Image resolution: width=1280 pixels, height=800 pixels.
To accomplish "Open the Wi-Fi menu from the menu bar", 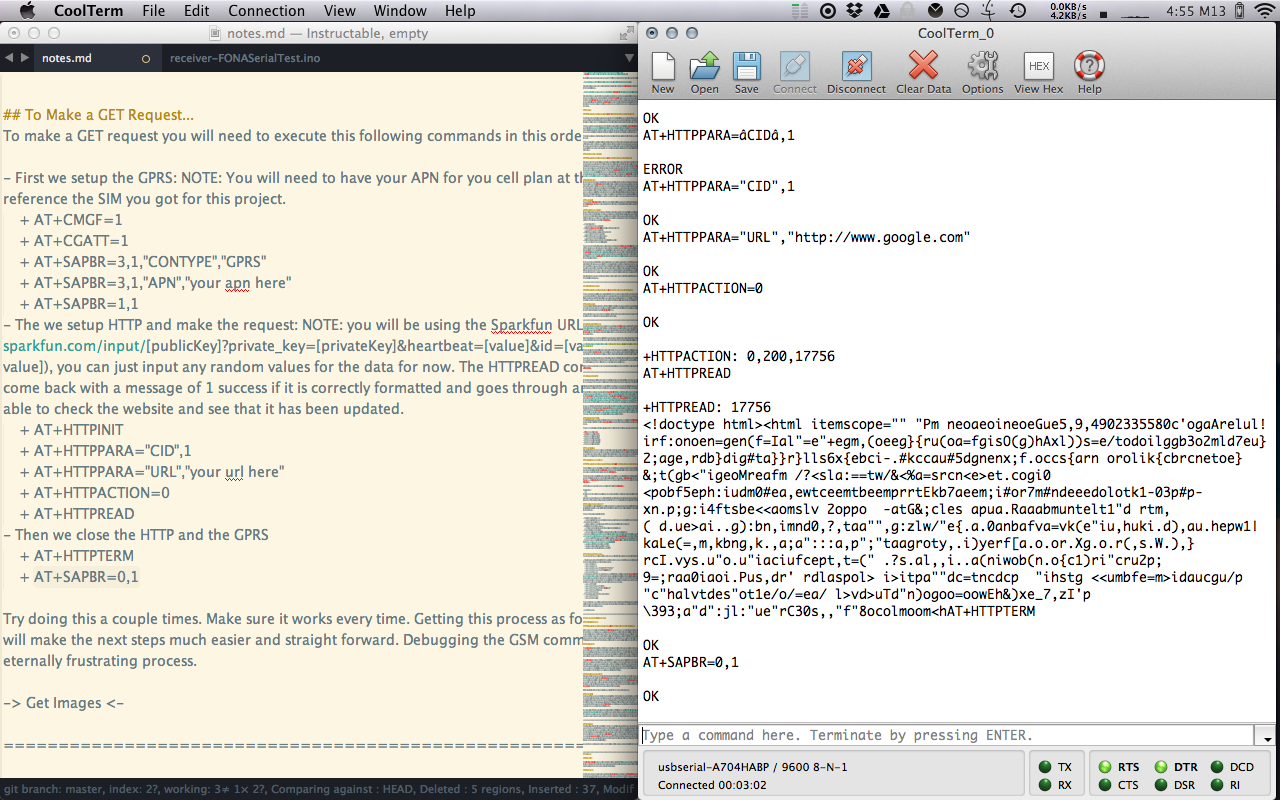I will (x=1264, y=11).
